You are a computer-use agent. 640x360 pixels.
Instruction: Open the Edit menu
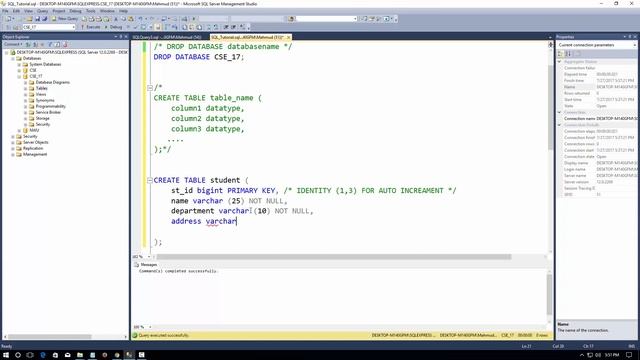click(x=16, y=11)
